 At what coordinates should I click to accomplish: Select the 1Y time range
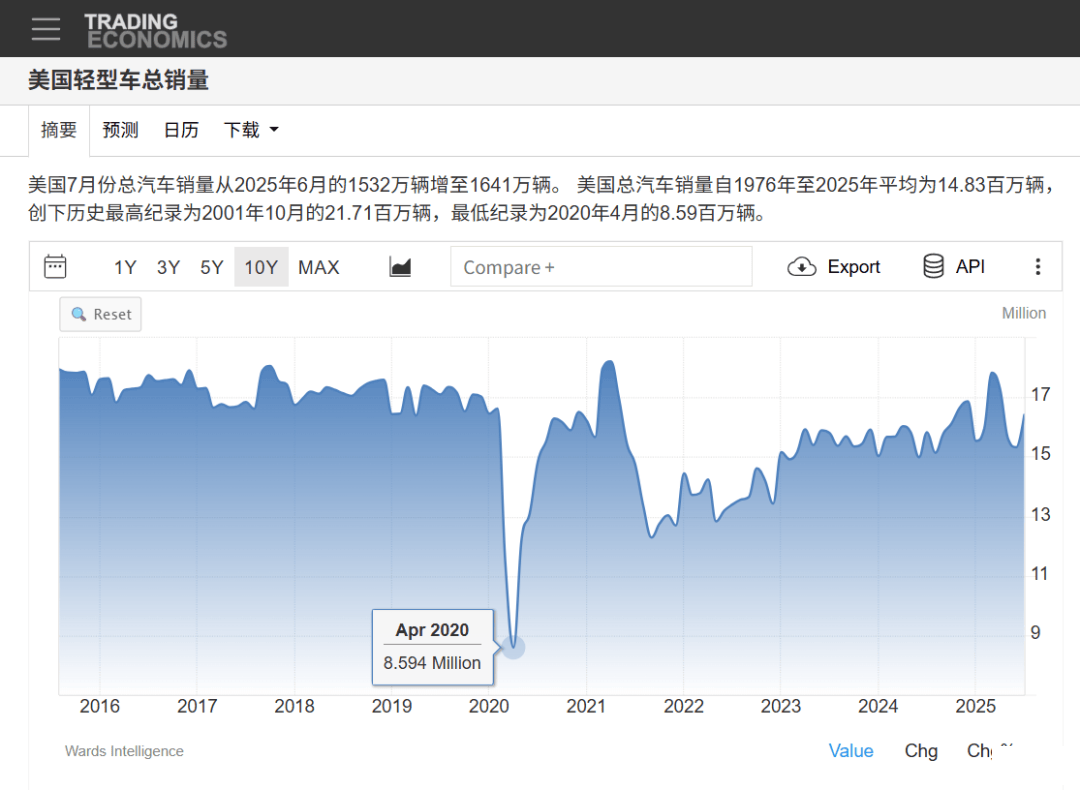click(x=125, y=267)
